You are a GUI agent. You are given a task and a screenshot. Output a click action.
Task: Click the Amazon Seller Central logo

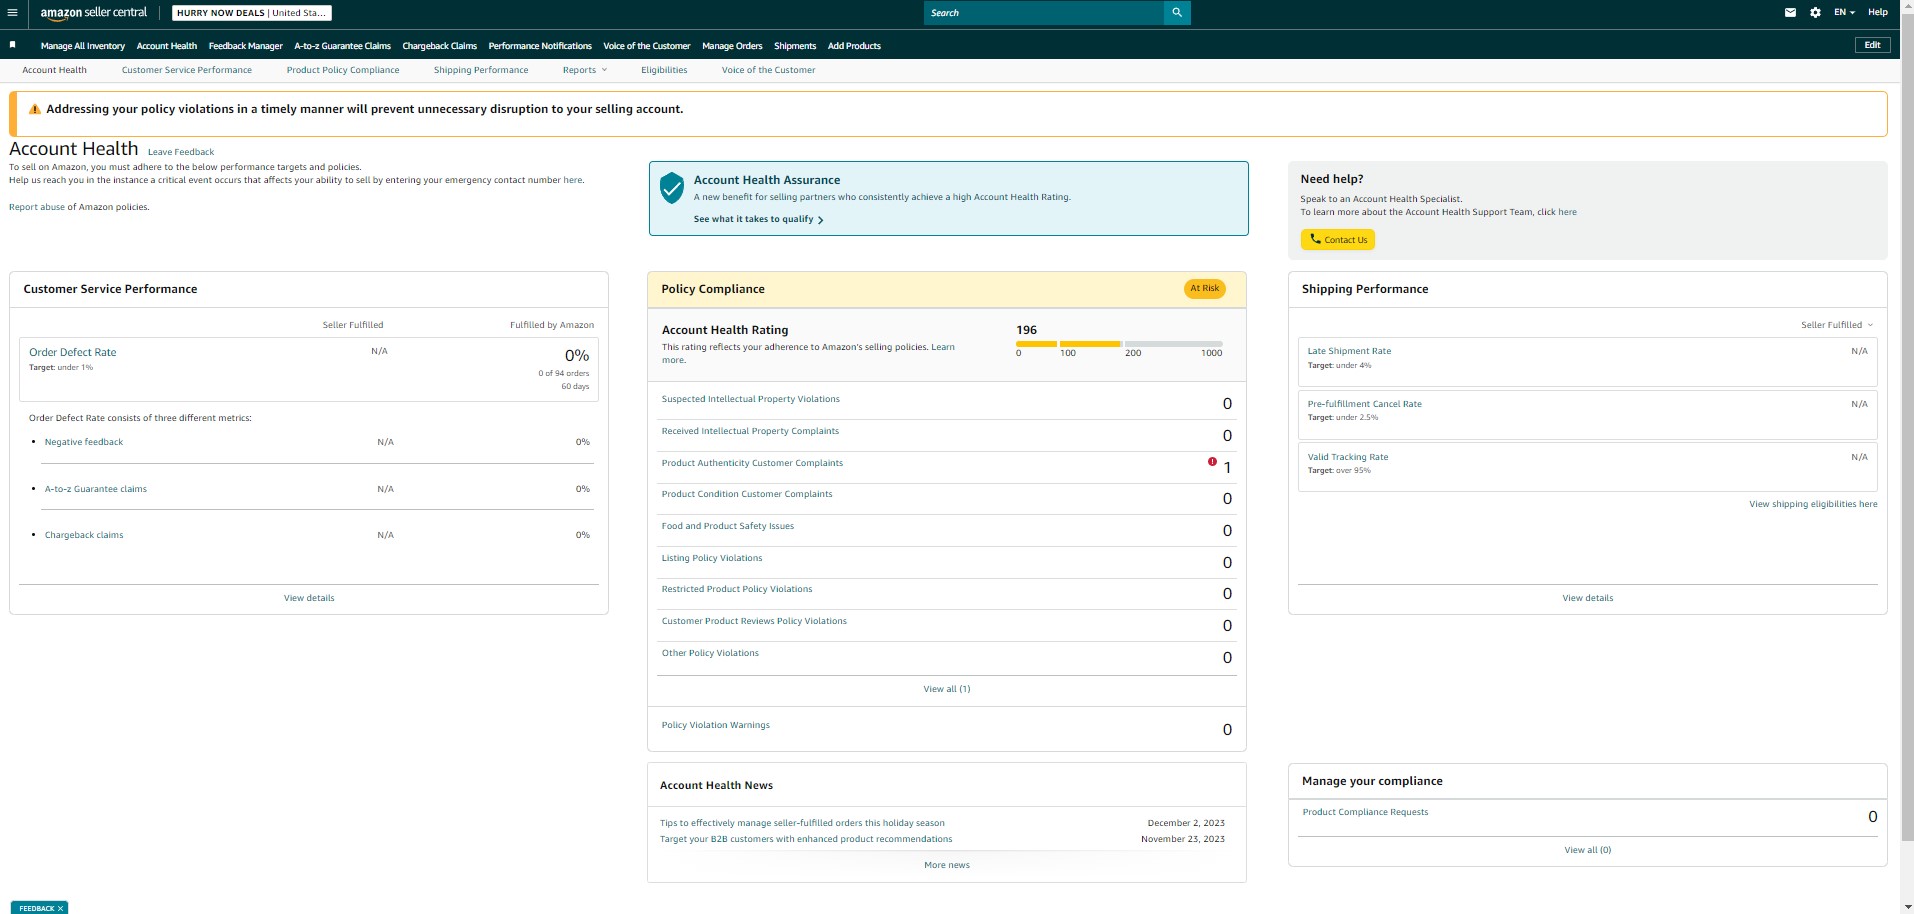pyautogui.click(x=93, y=13)
